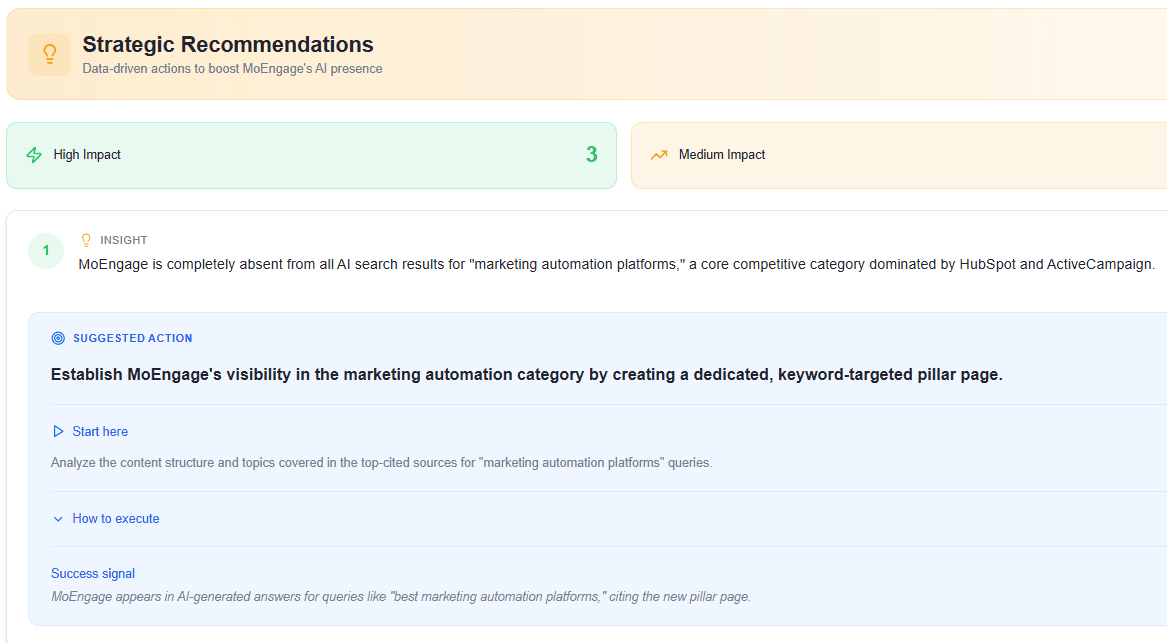Click the Strategic Recommendations heading
Screen dimensions: 1167x643
click(x=228, y=45)
